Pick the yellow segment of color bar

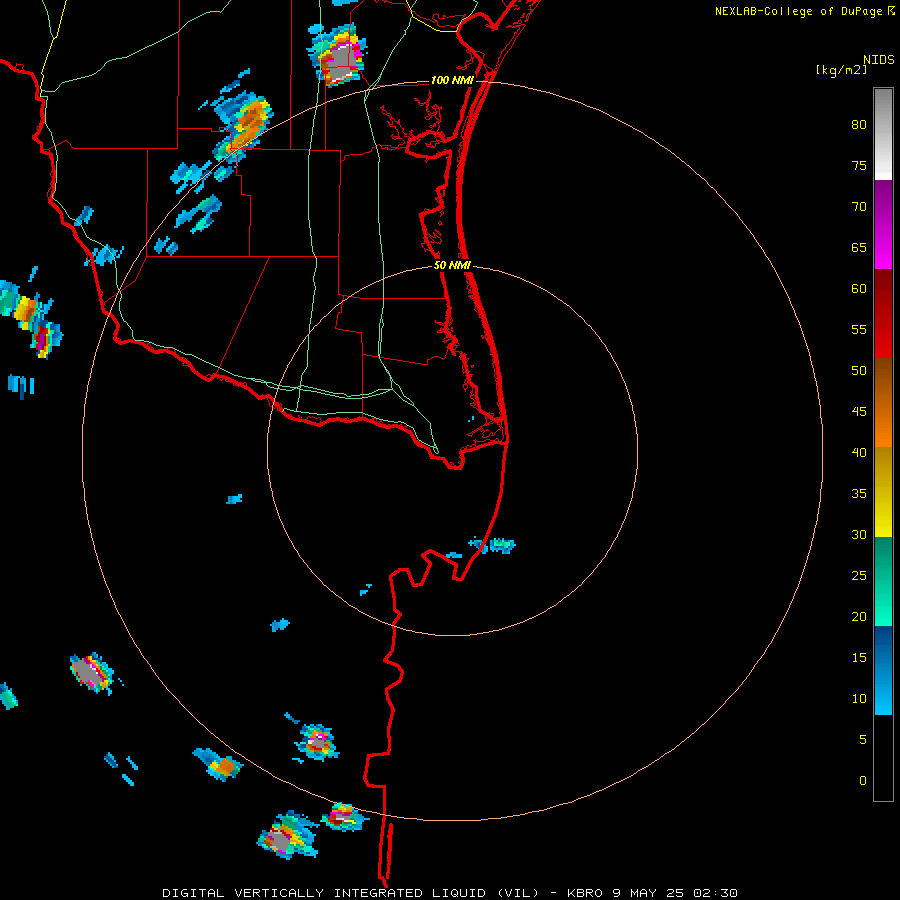pos(883,492)
